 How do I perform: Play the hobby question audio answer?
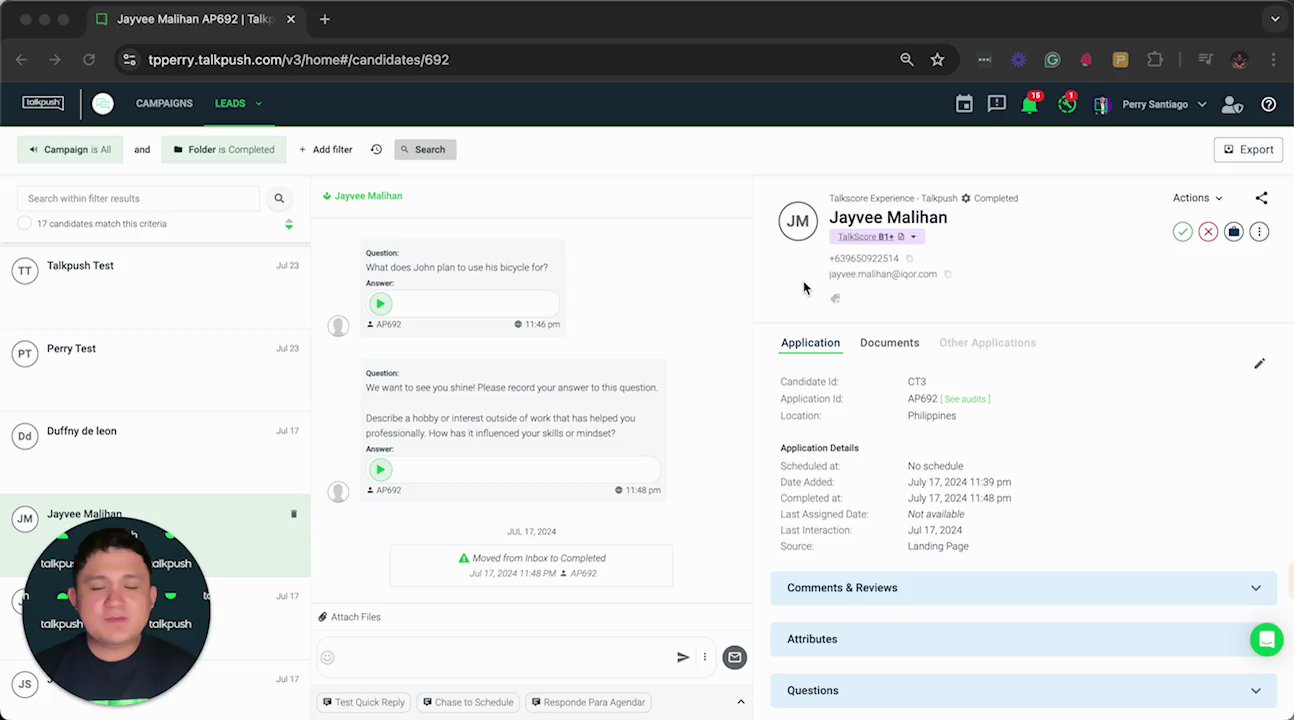coord(380,470)
